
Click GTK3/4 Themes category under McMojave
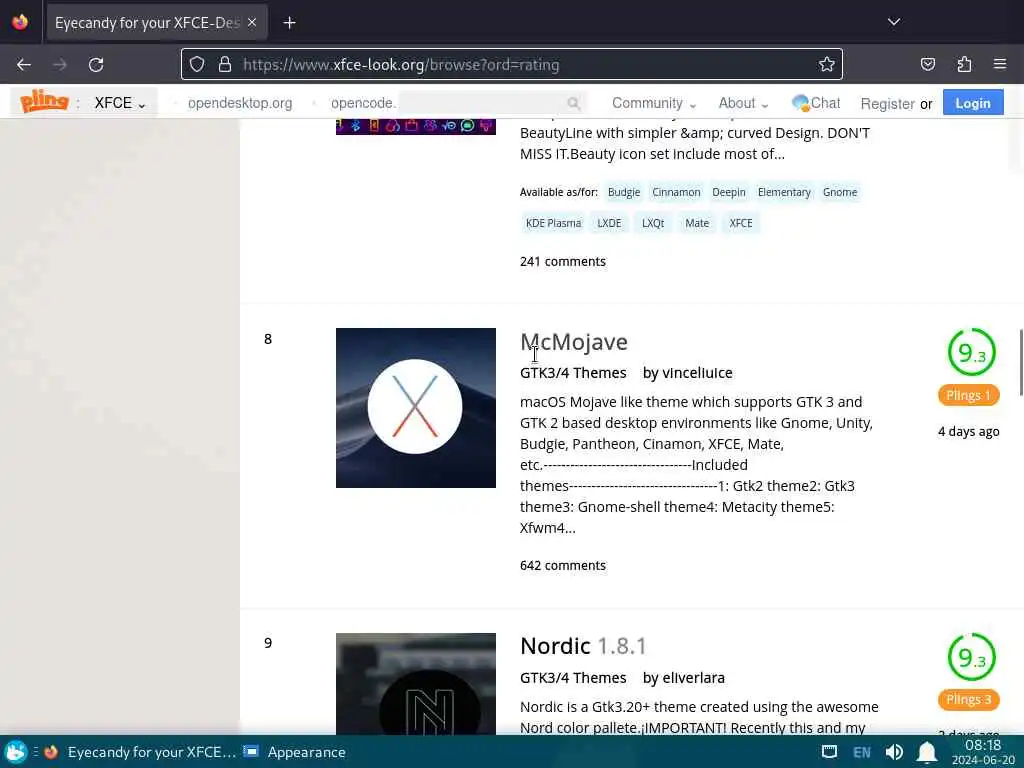point(573,372)
